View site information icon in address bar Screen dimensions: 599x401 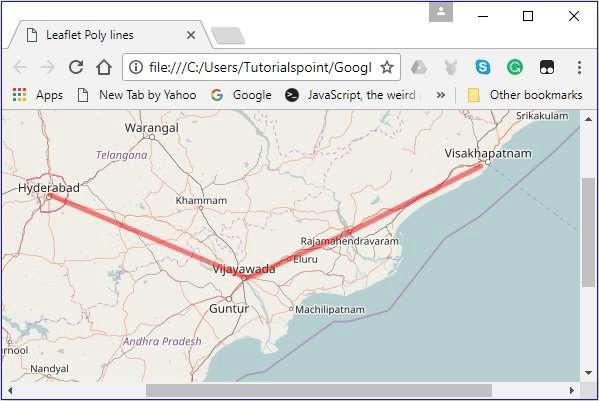(136, 67)
